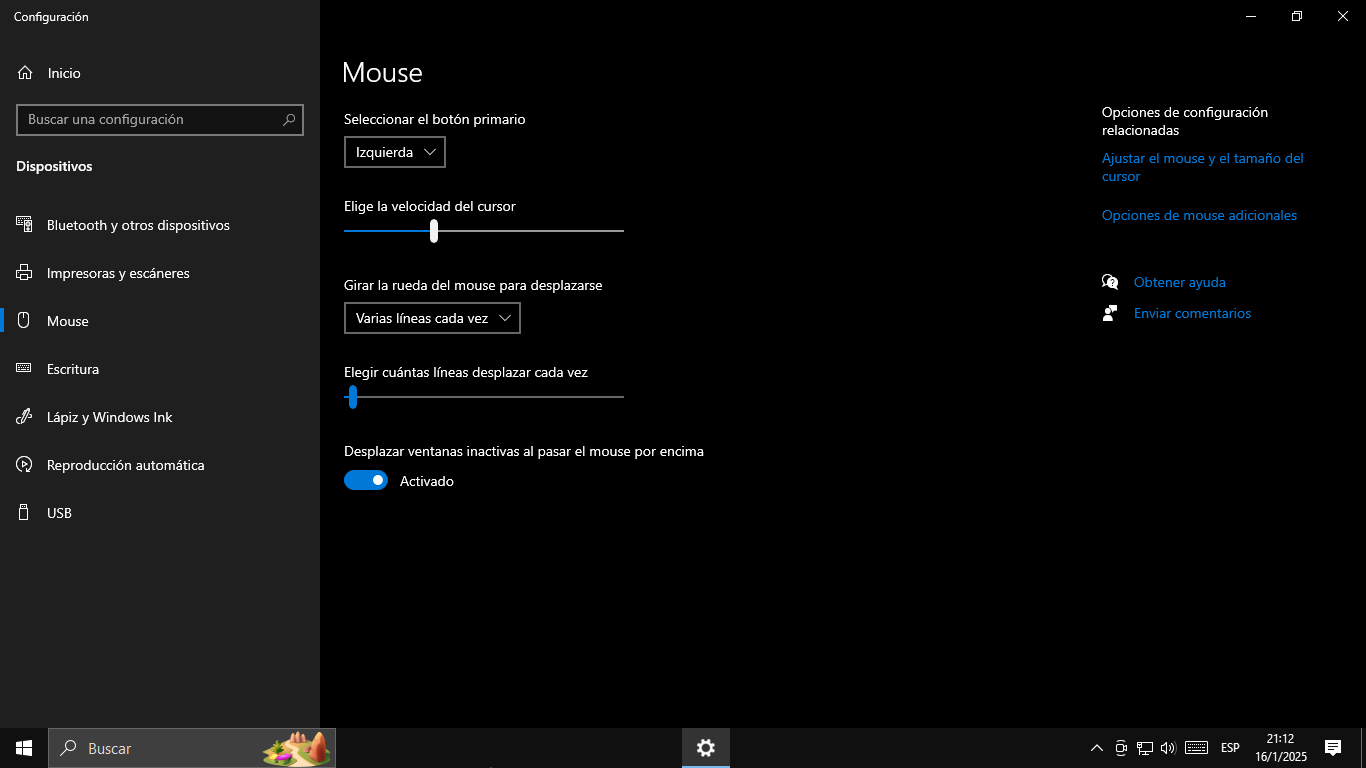
Task: Select Mouse in the sidebar menu
Action: [68, 321]
